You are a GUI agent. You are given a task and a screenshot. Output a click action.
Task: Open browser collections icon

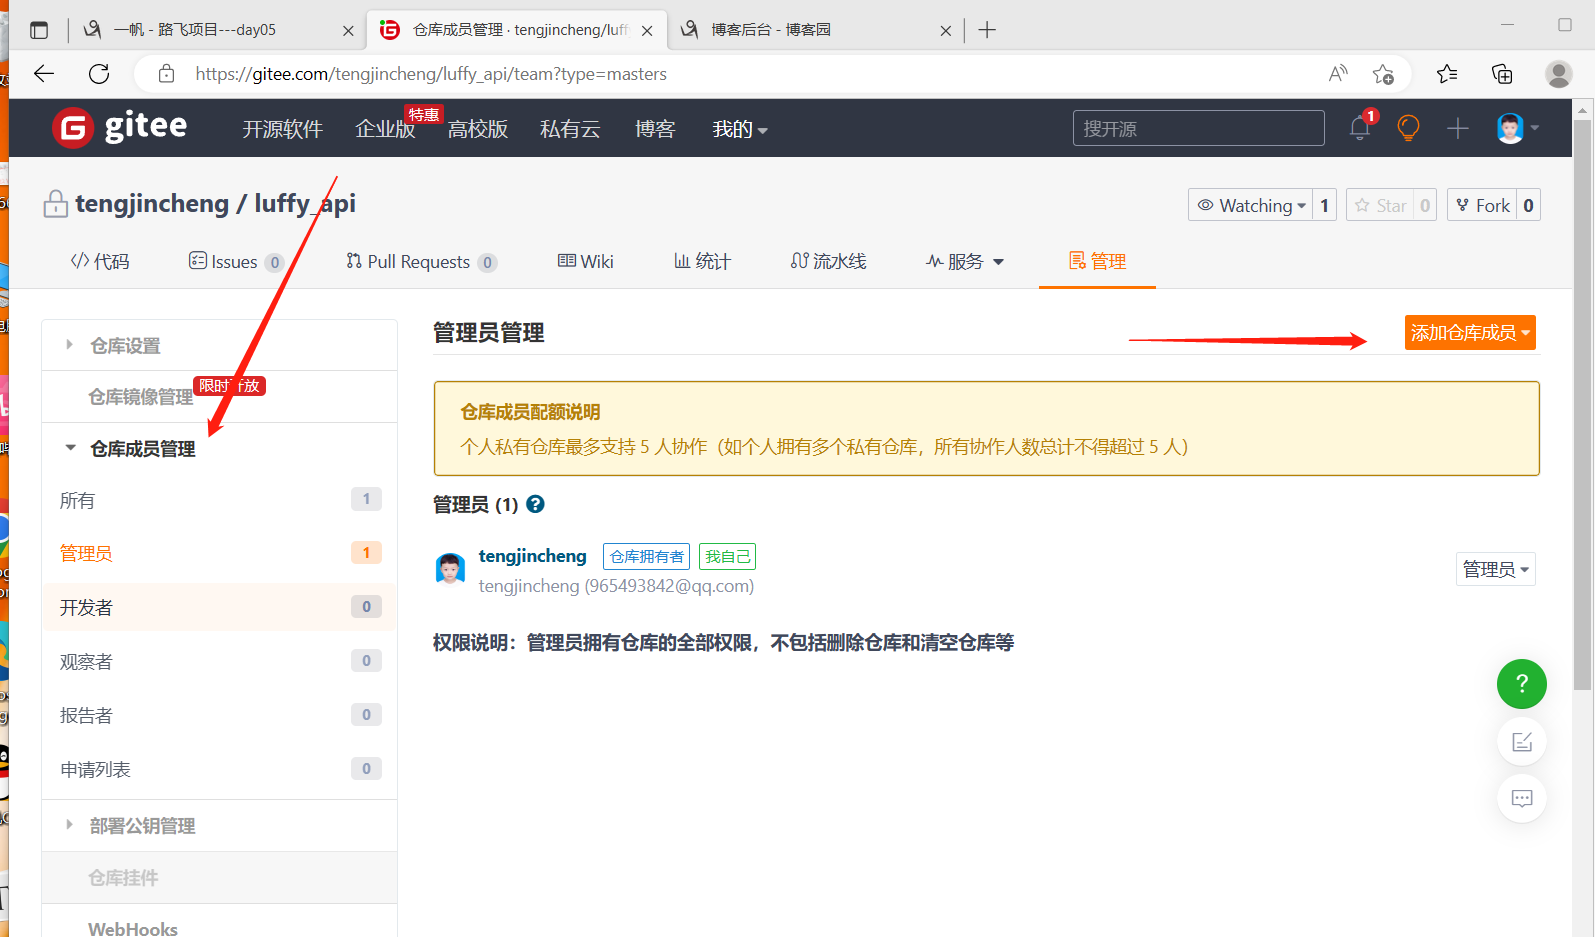tap(1502, 73)
